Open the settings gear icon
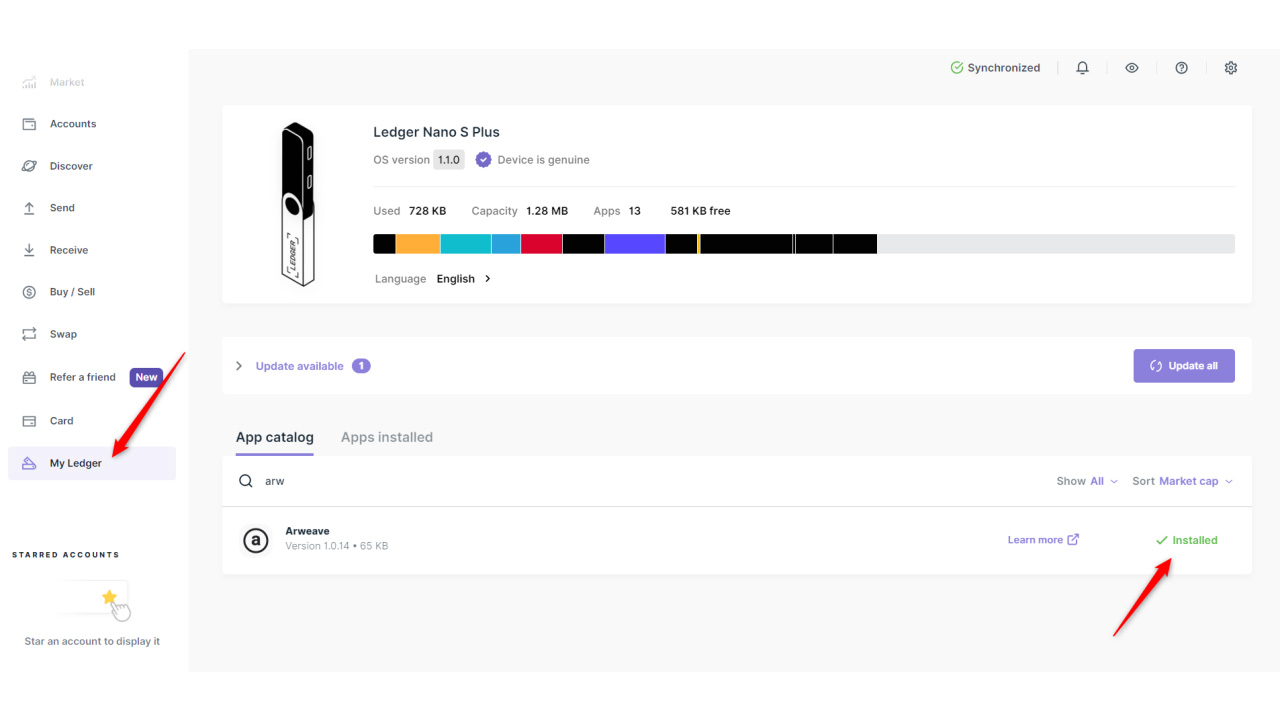 click(1231, 68)
